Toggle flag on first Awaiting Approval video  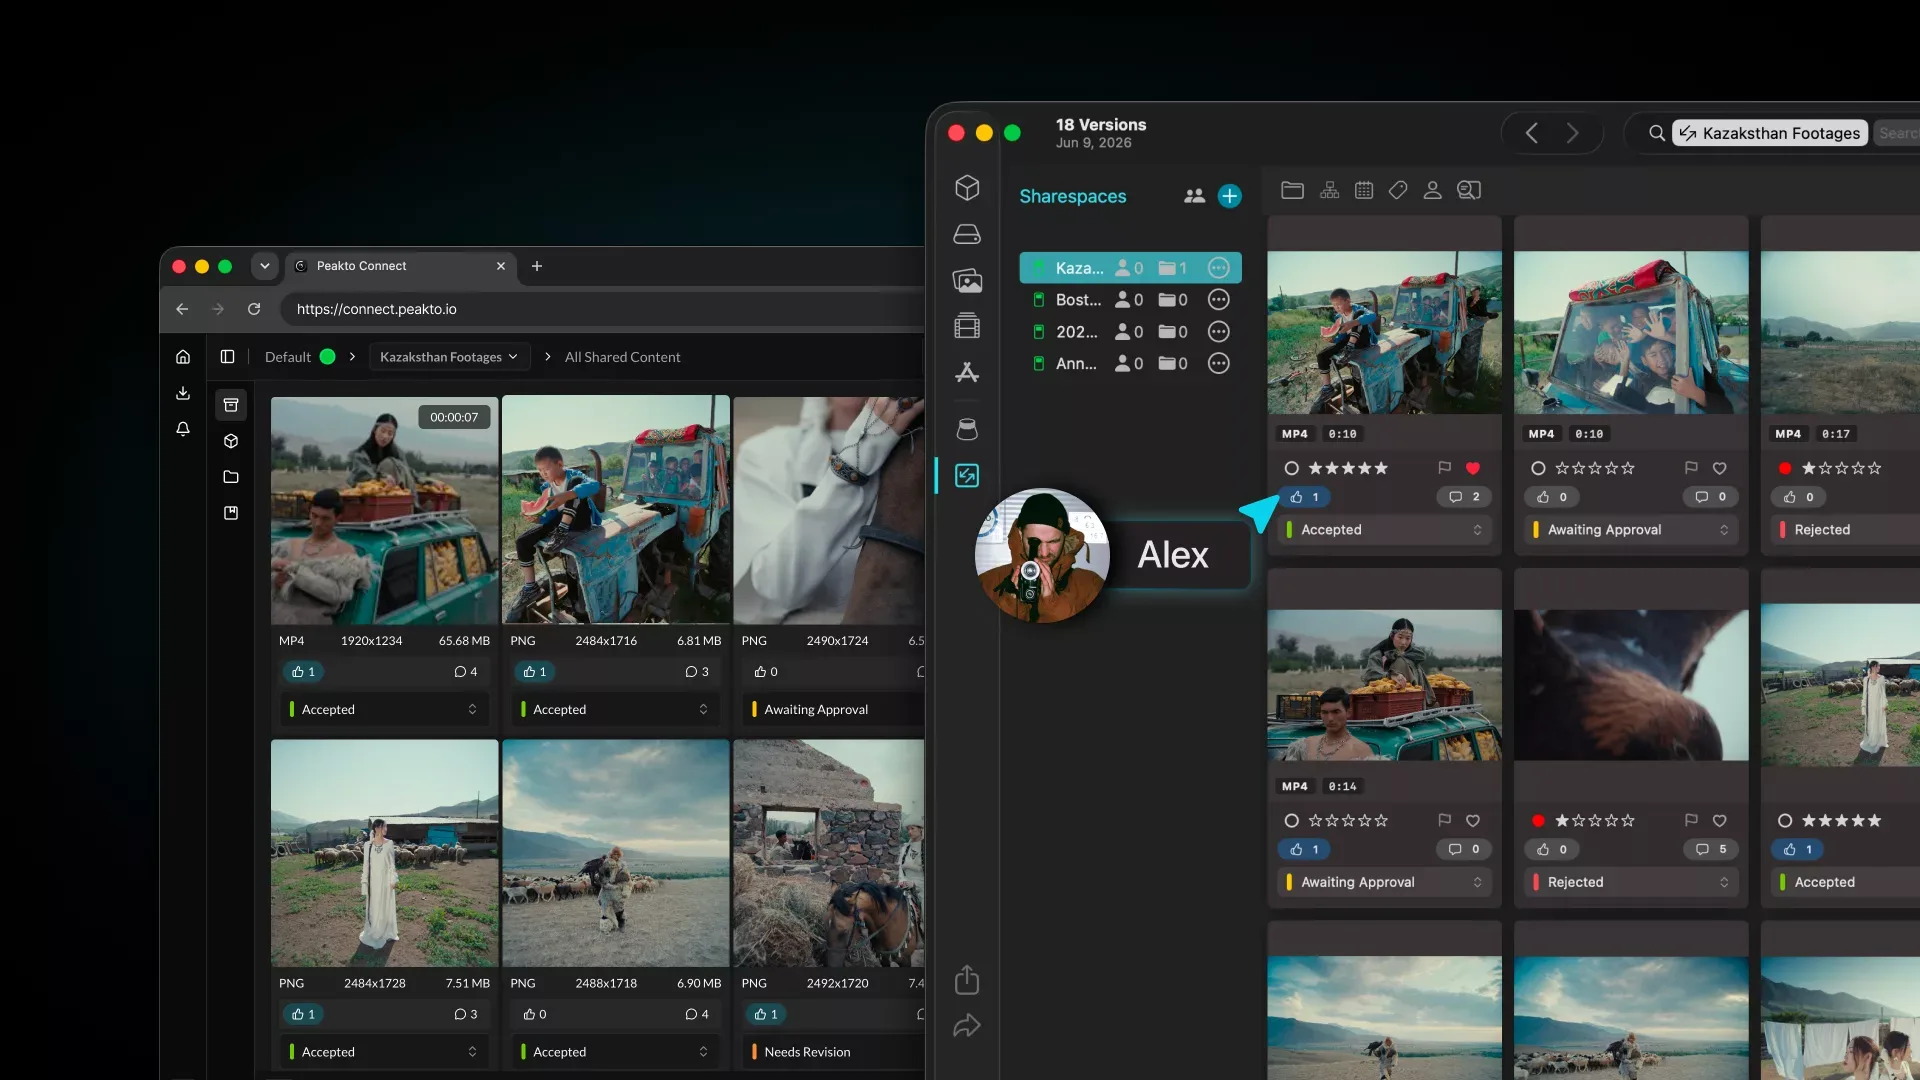pyautogui.click(x=1691, y=468)
